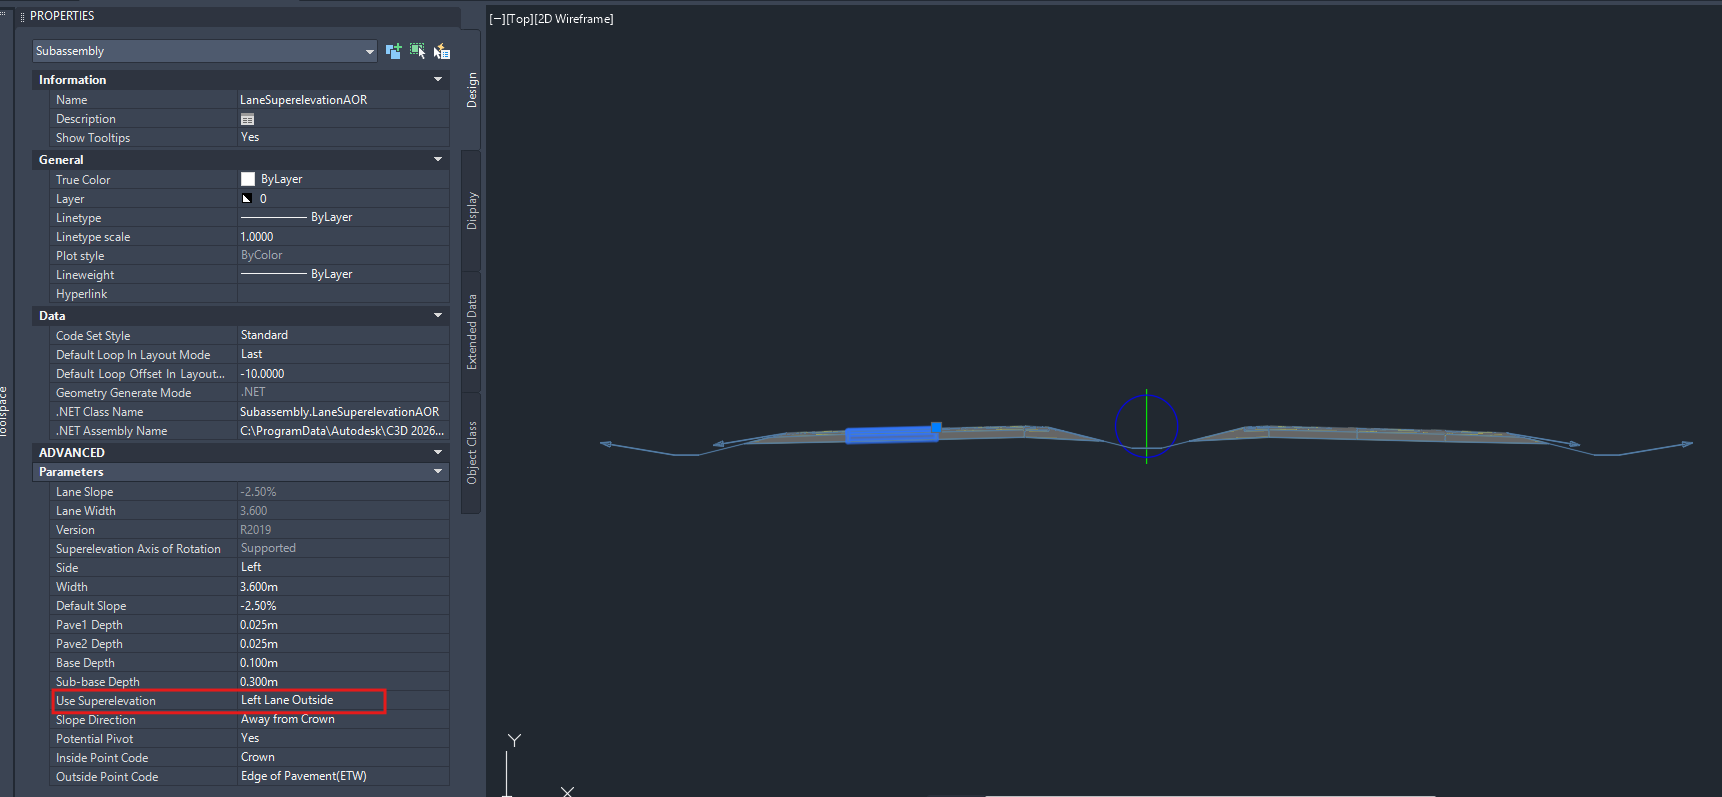Change the Use Superelevation value
This screenshot has width=1722, height=797.
(343, 700)
